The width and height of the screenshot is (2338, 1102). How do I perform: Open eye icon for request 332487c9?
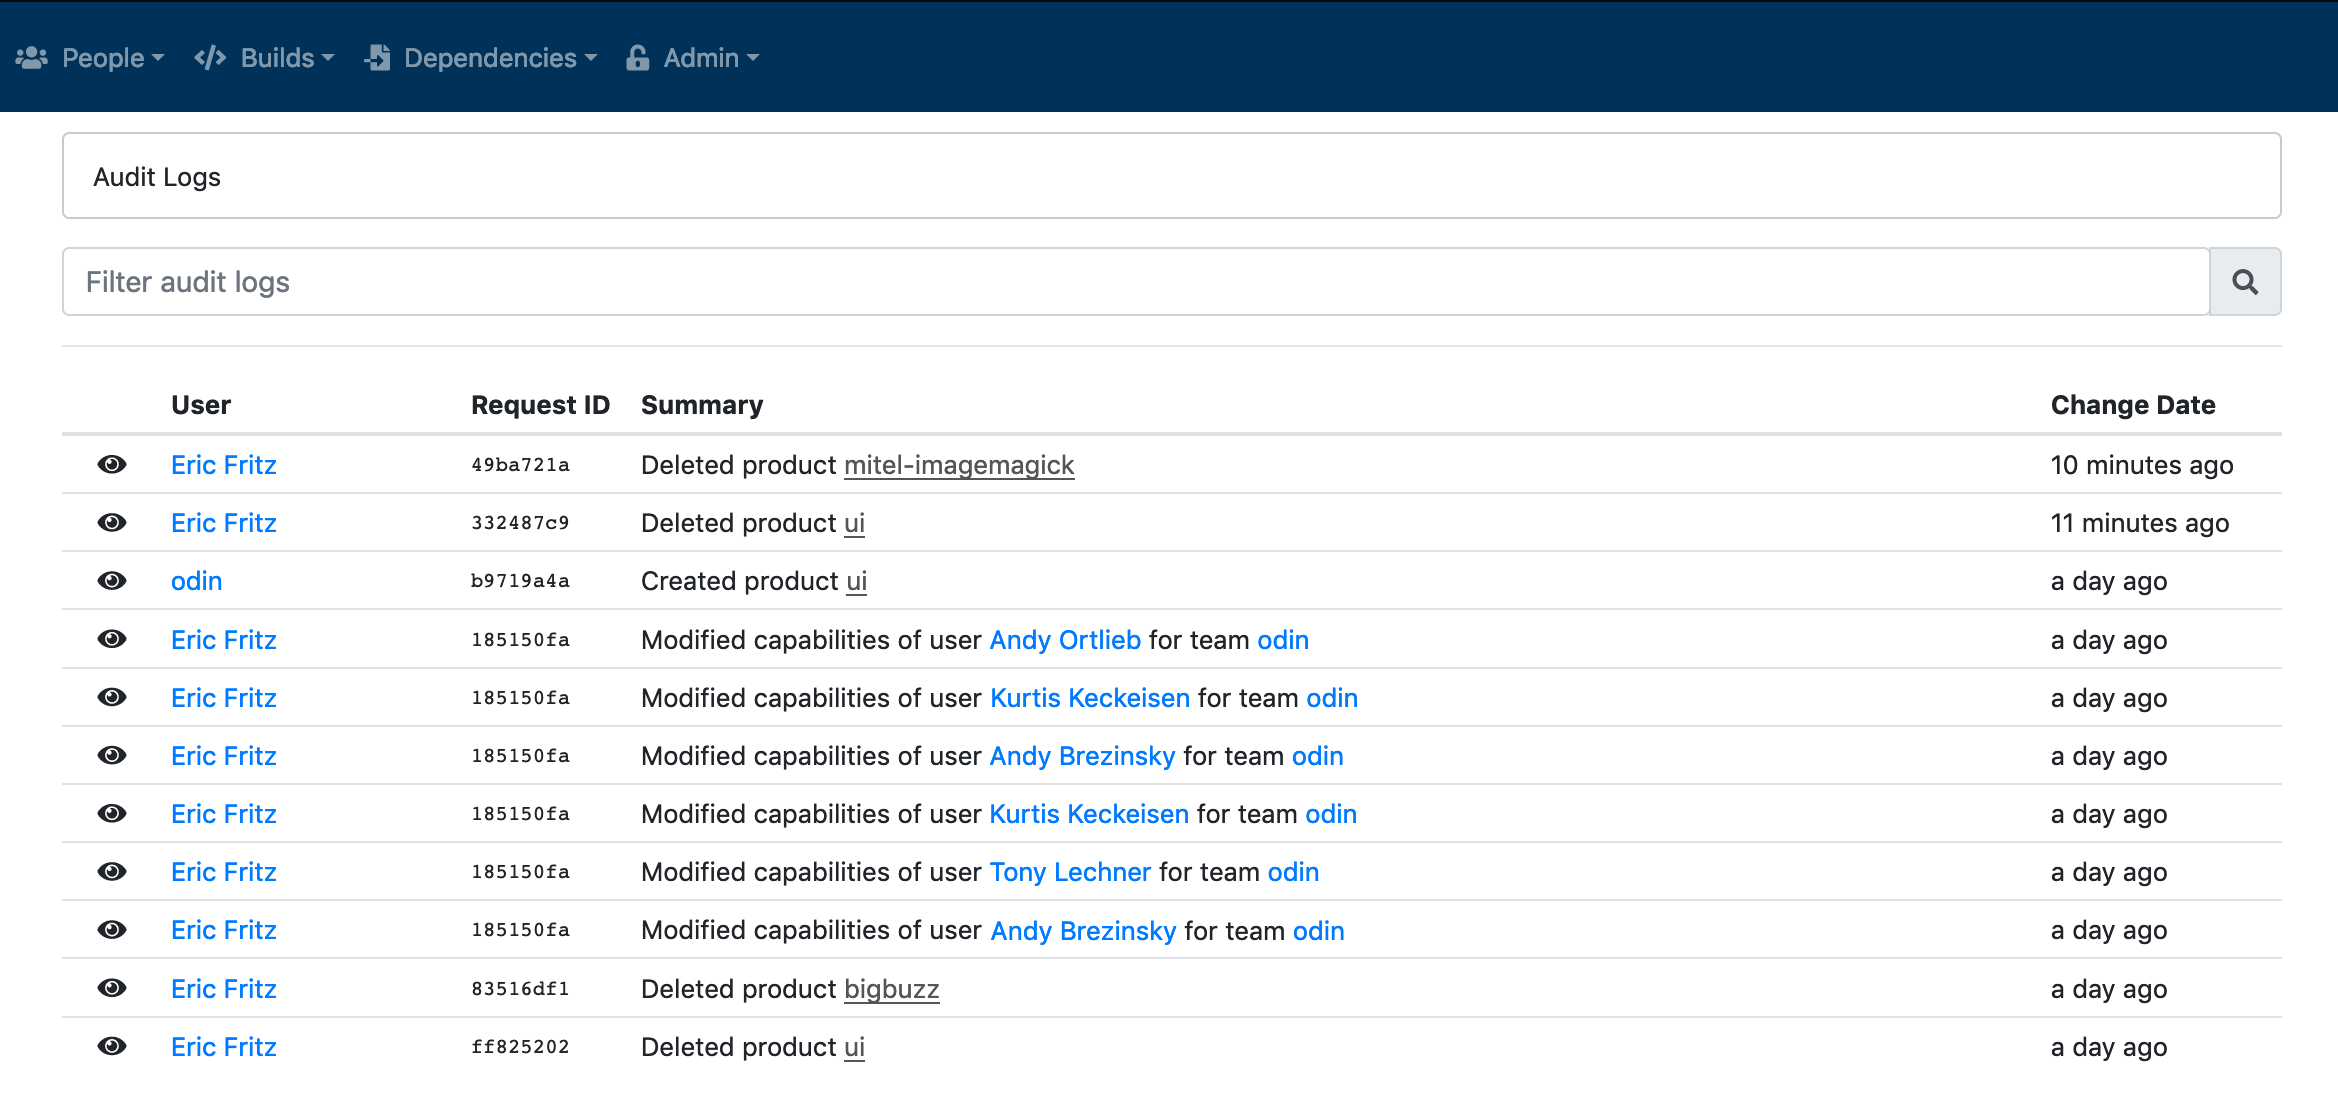coord(112,522)
